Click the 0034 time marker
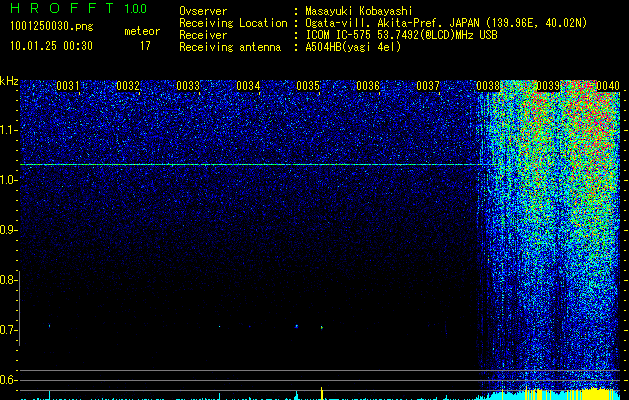The width and height of the screenshot is (629, 400). (248, 86)
